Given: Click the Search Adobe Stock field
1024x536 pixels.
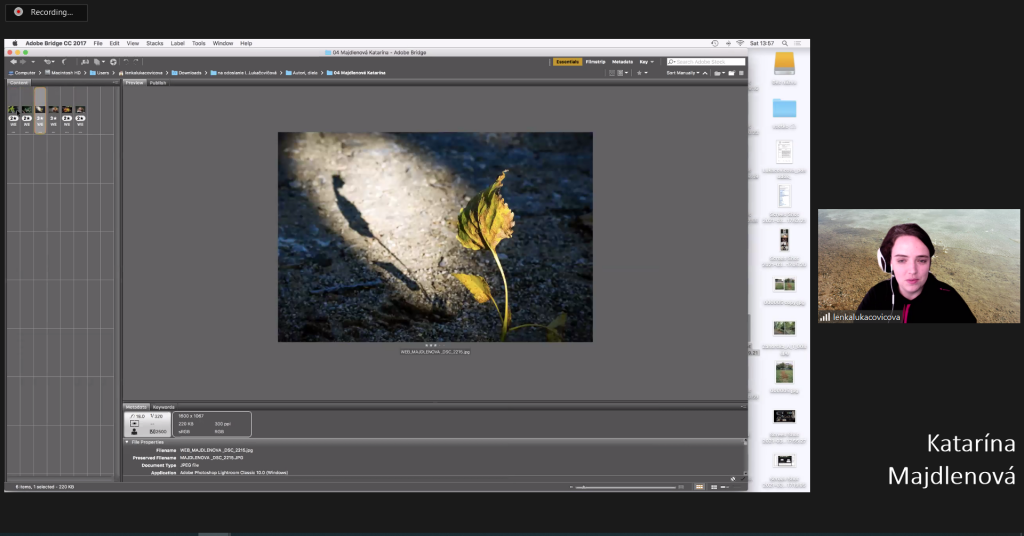Looking at the screenshot, I should tap(706, 62).
